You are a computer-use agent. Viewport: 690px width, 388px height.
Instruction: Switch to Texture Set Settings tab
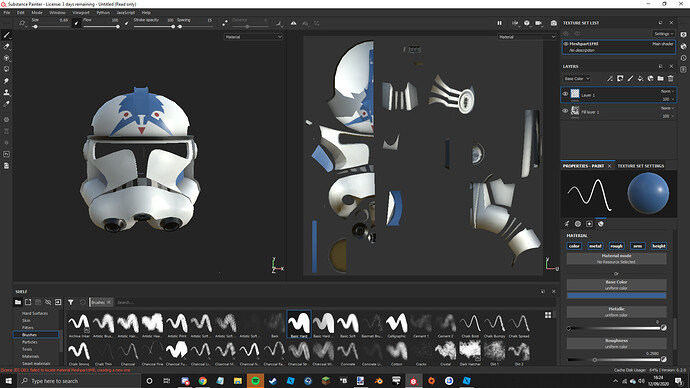coord(640,166)
